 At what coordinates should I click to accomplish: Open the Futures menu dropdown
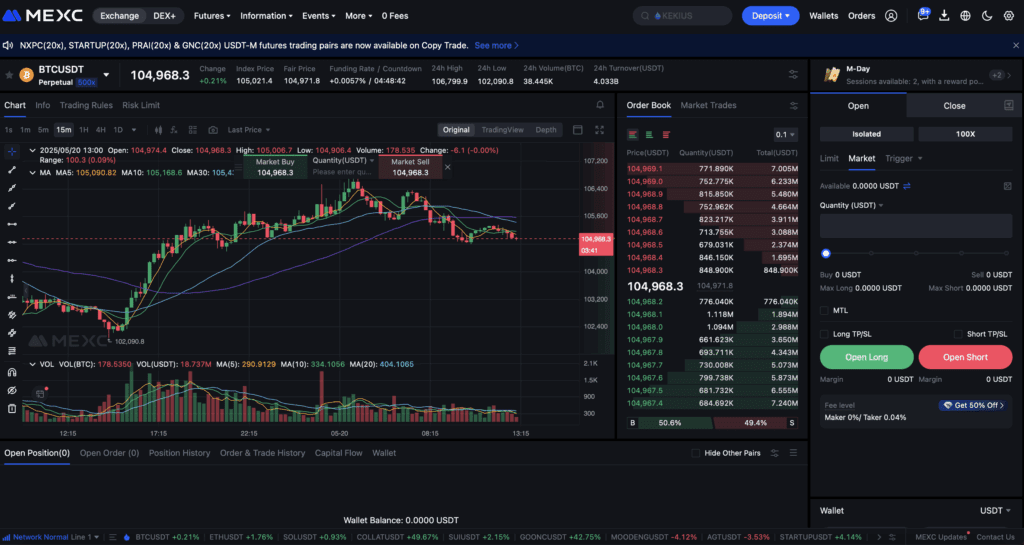click(x=212, y=16)
